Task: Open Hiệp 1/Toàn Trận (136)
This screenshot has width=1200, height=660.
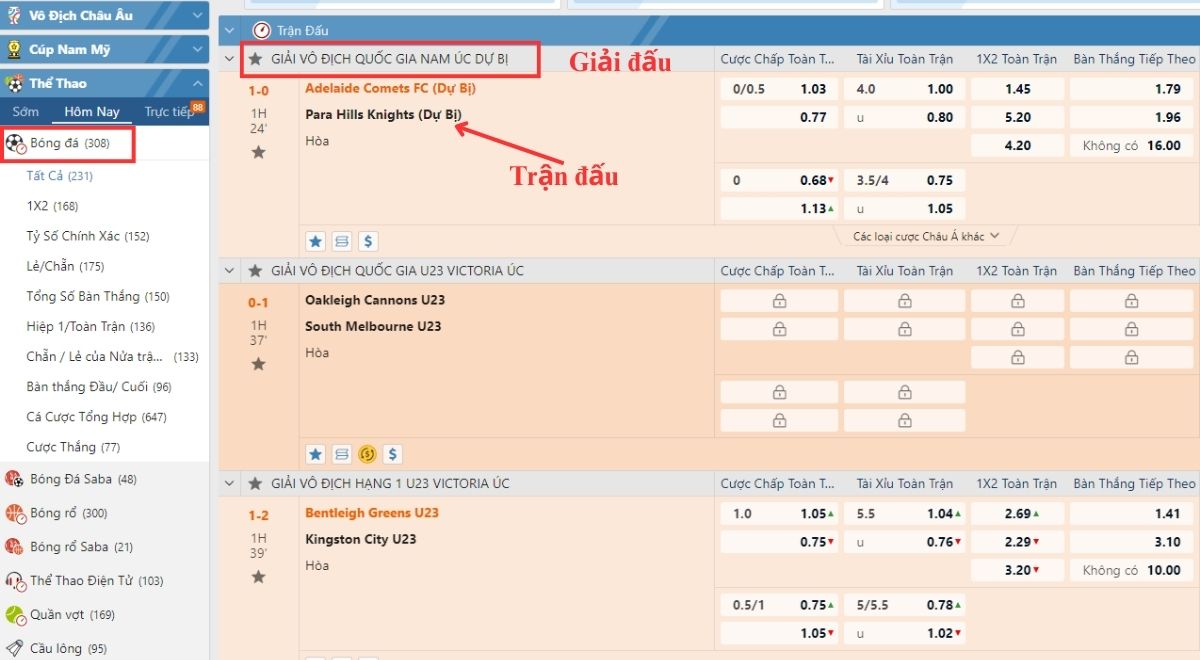Action: coord(90,326)
